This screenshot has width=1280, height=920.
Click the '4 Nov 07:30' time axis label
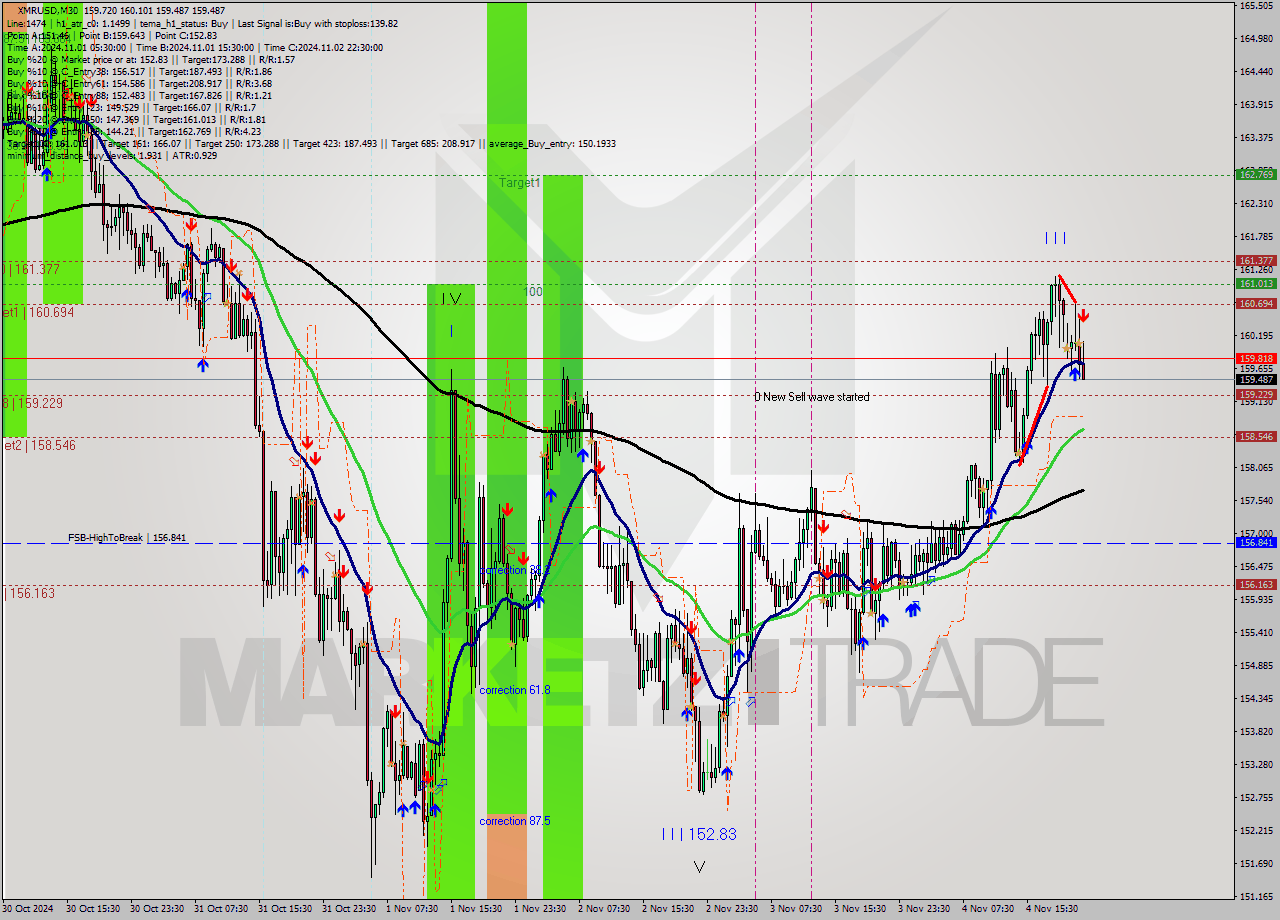988,909
